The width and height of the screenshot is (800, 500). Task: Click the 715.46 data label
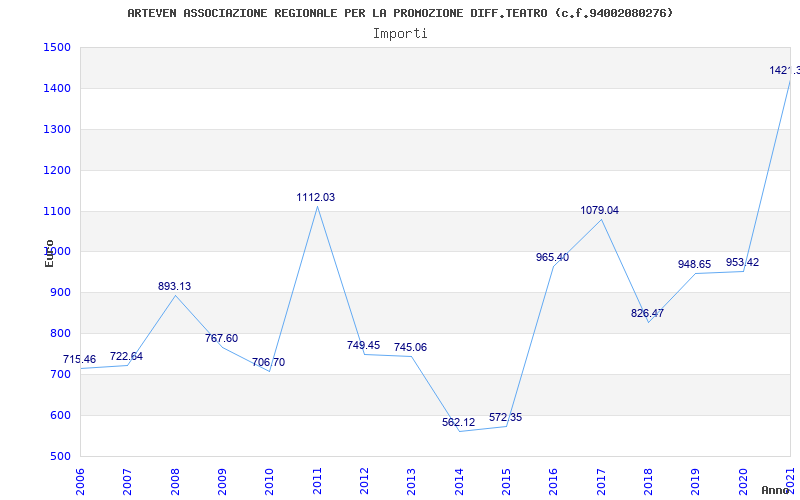(x=79, y=360)
